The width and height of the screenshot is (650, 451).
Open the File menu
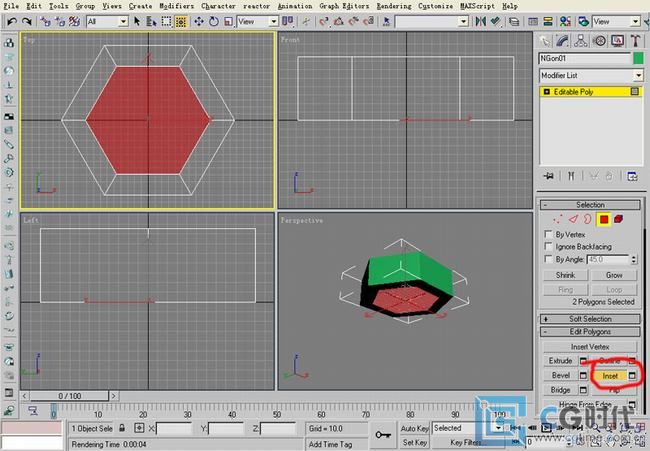click(x=11, y=6)
